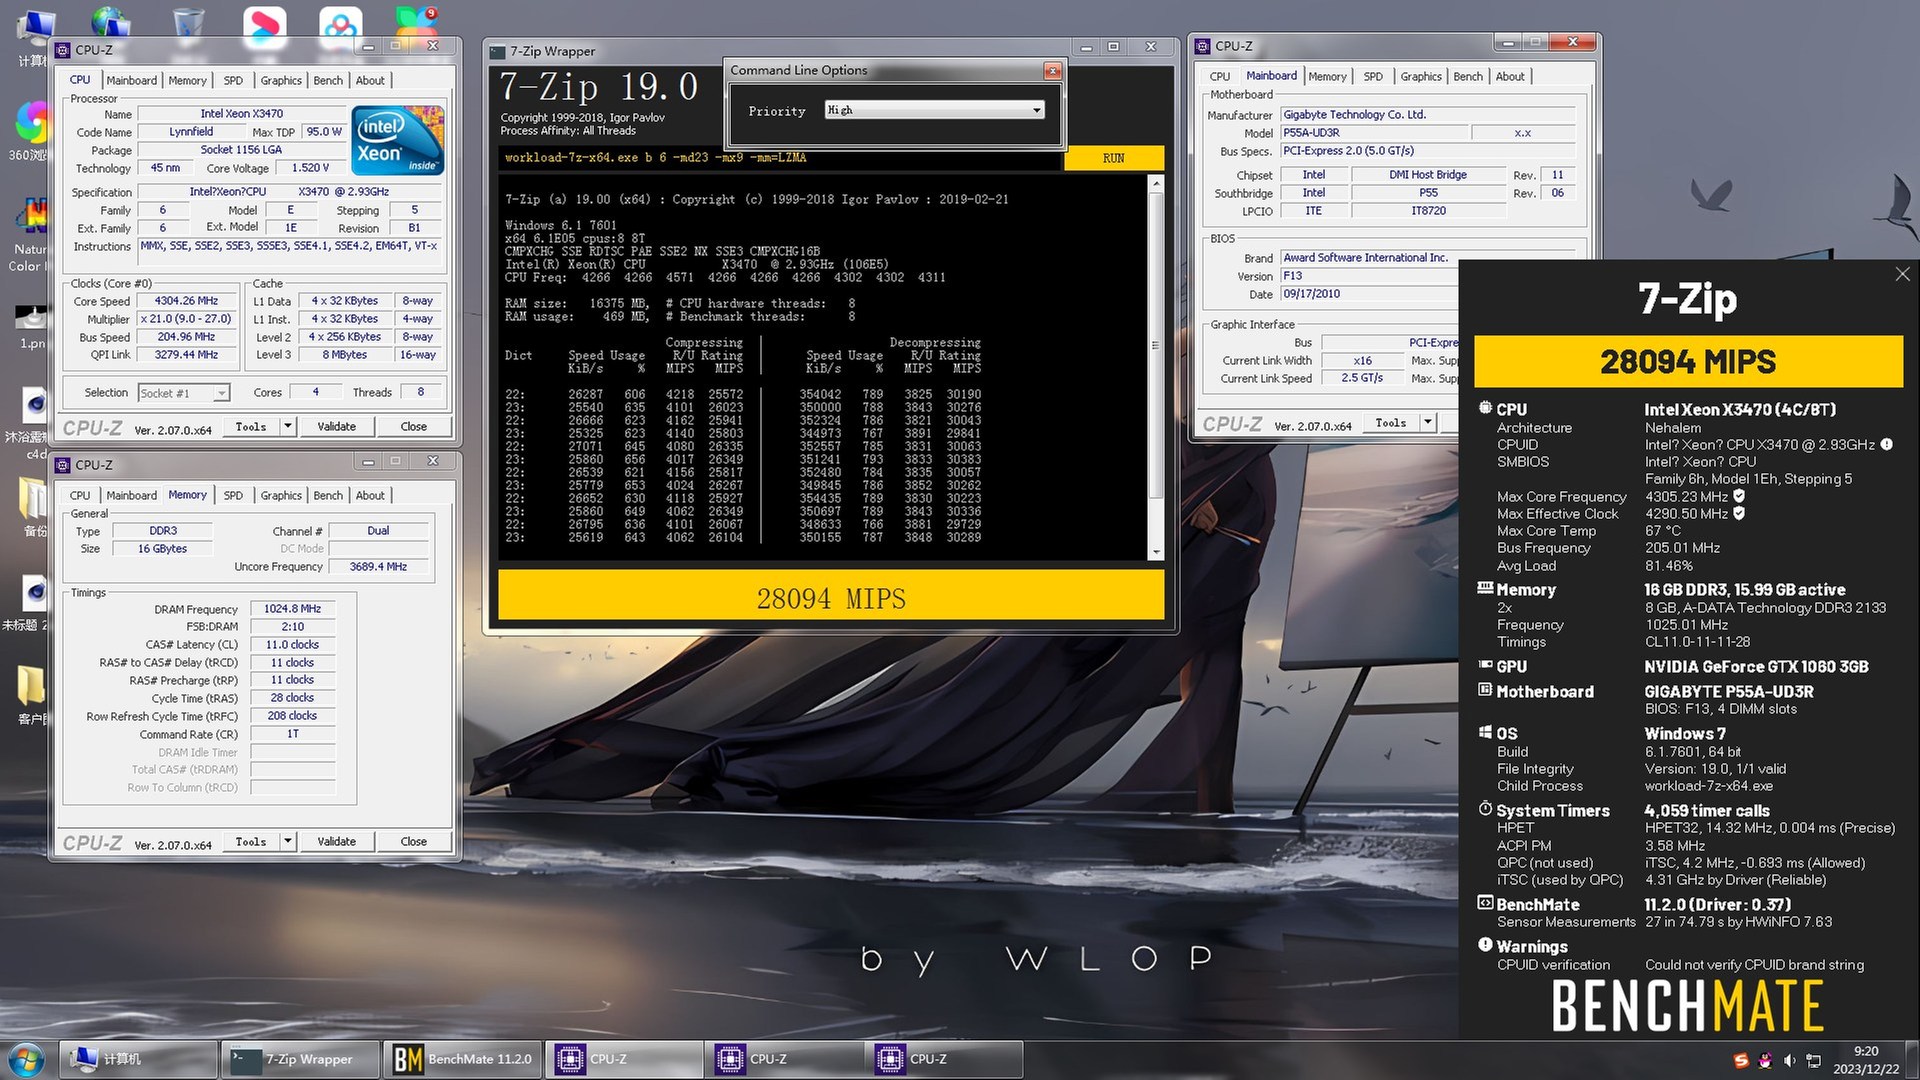Click the Intel Xeon inside logo
1920x1080 pixels.
pos(398,140)
